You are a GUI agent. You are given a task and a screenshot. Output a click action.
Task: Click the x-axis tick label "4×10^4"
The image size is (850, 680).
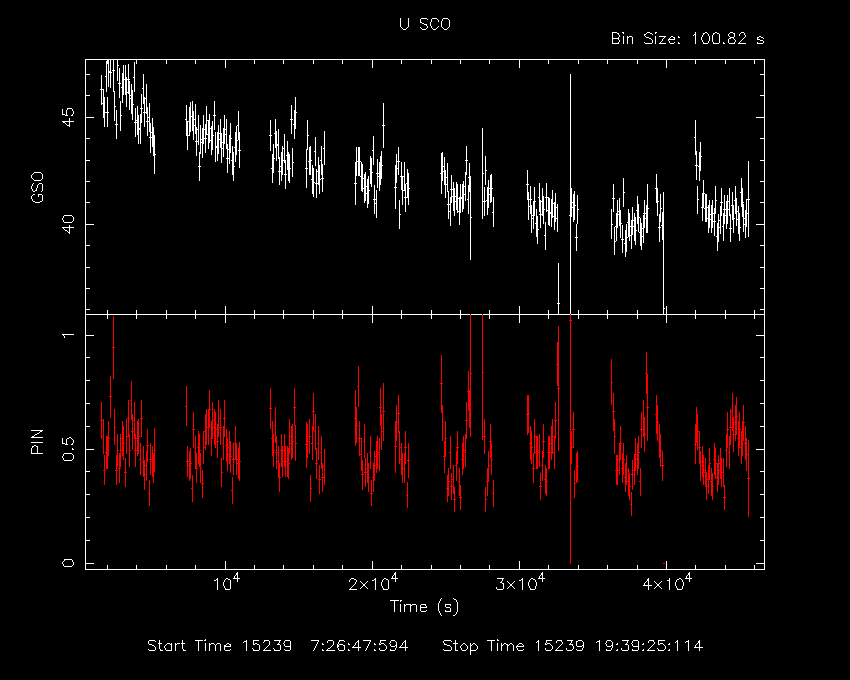pos(667,583)
